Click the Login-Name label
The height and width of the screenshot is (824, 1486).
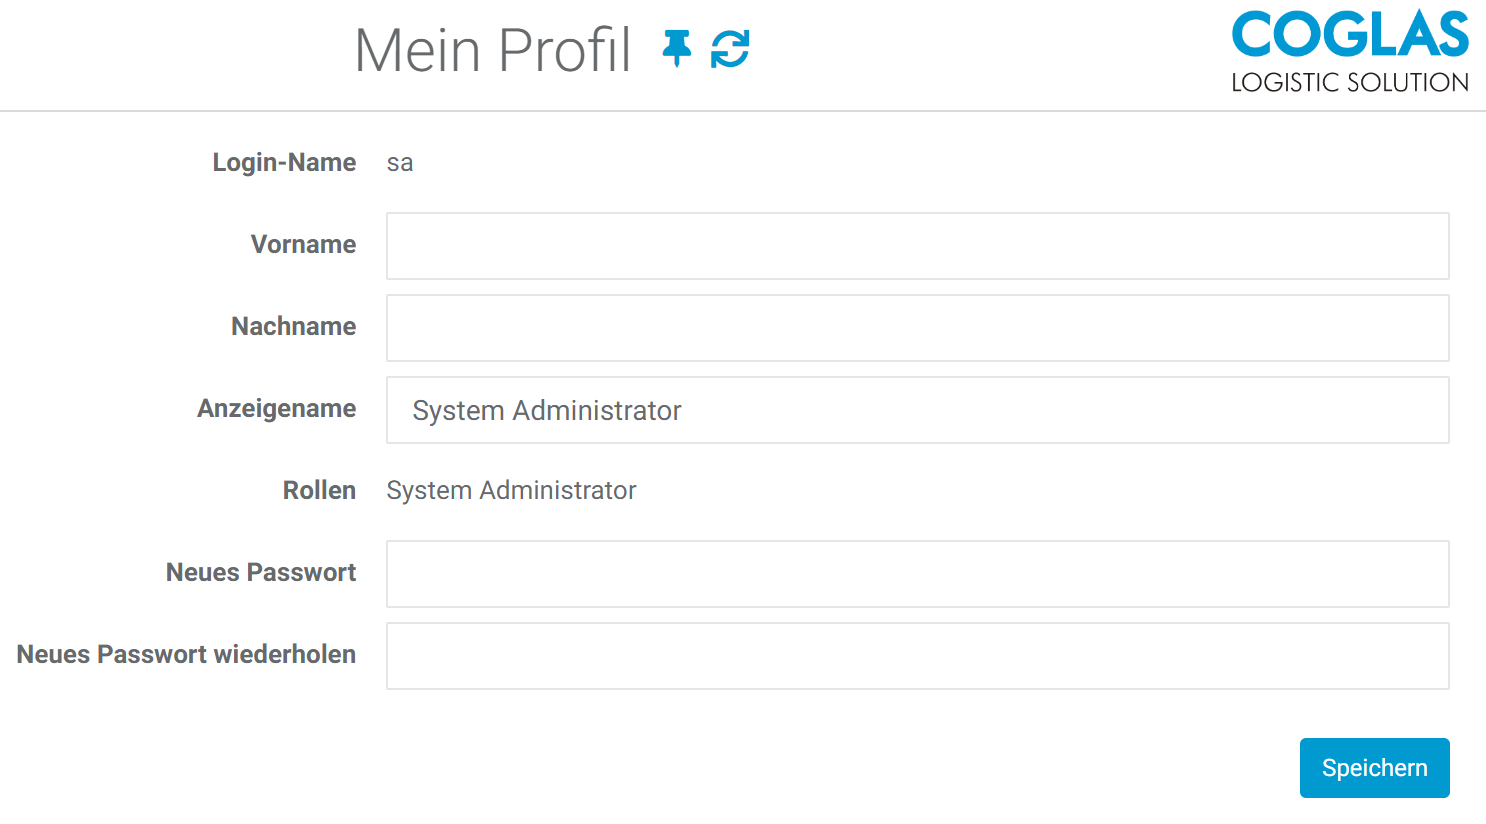[284, 162]
